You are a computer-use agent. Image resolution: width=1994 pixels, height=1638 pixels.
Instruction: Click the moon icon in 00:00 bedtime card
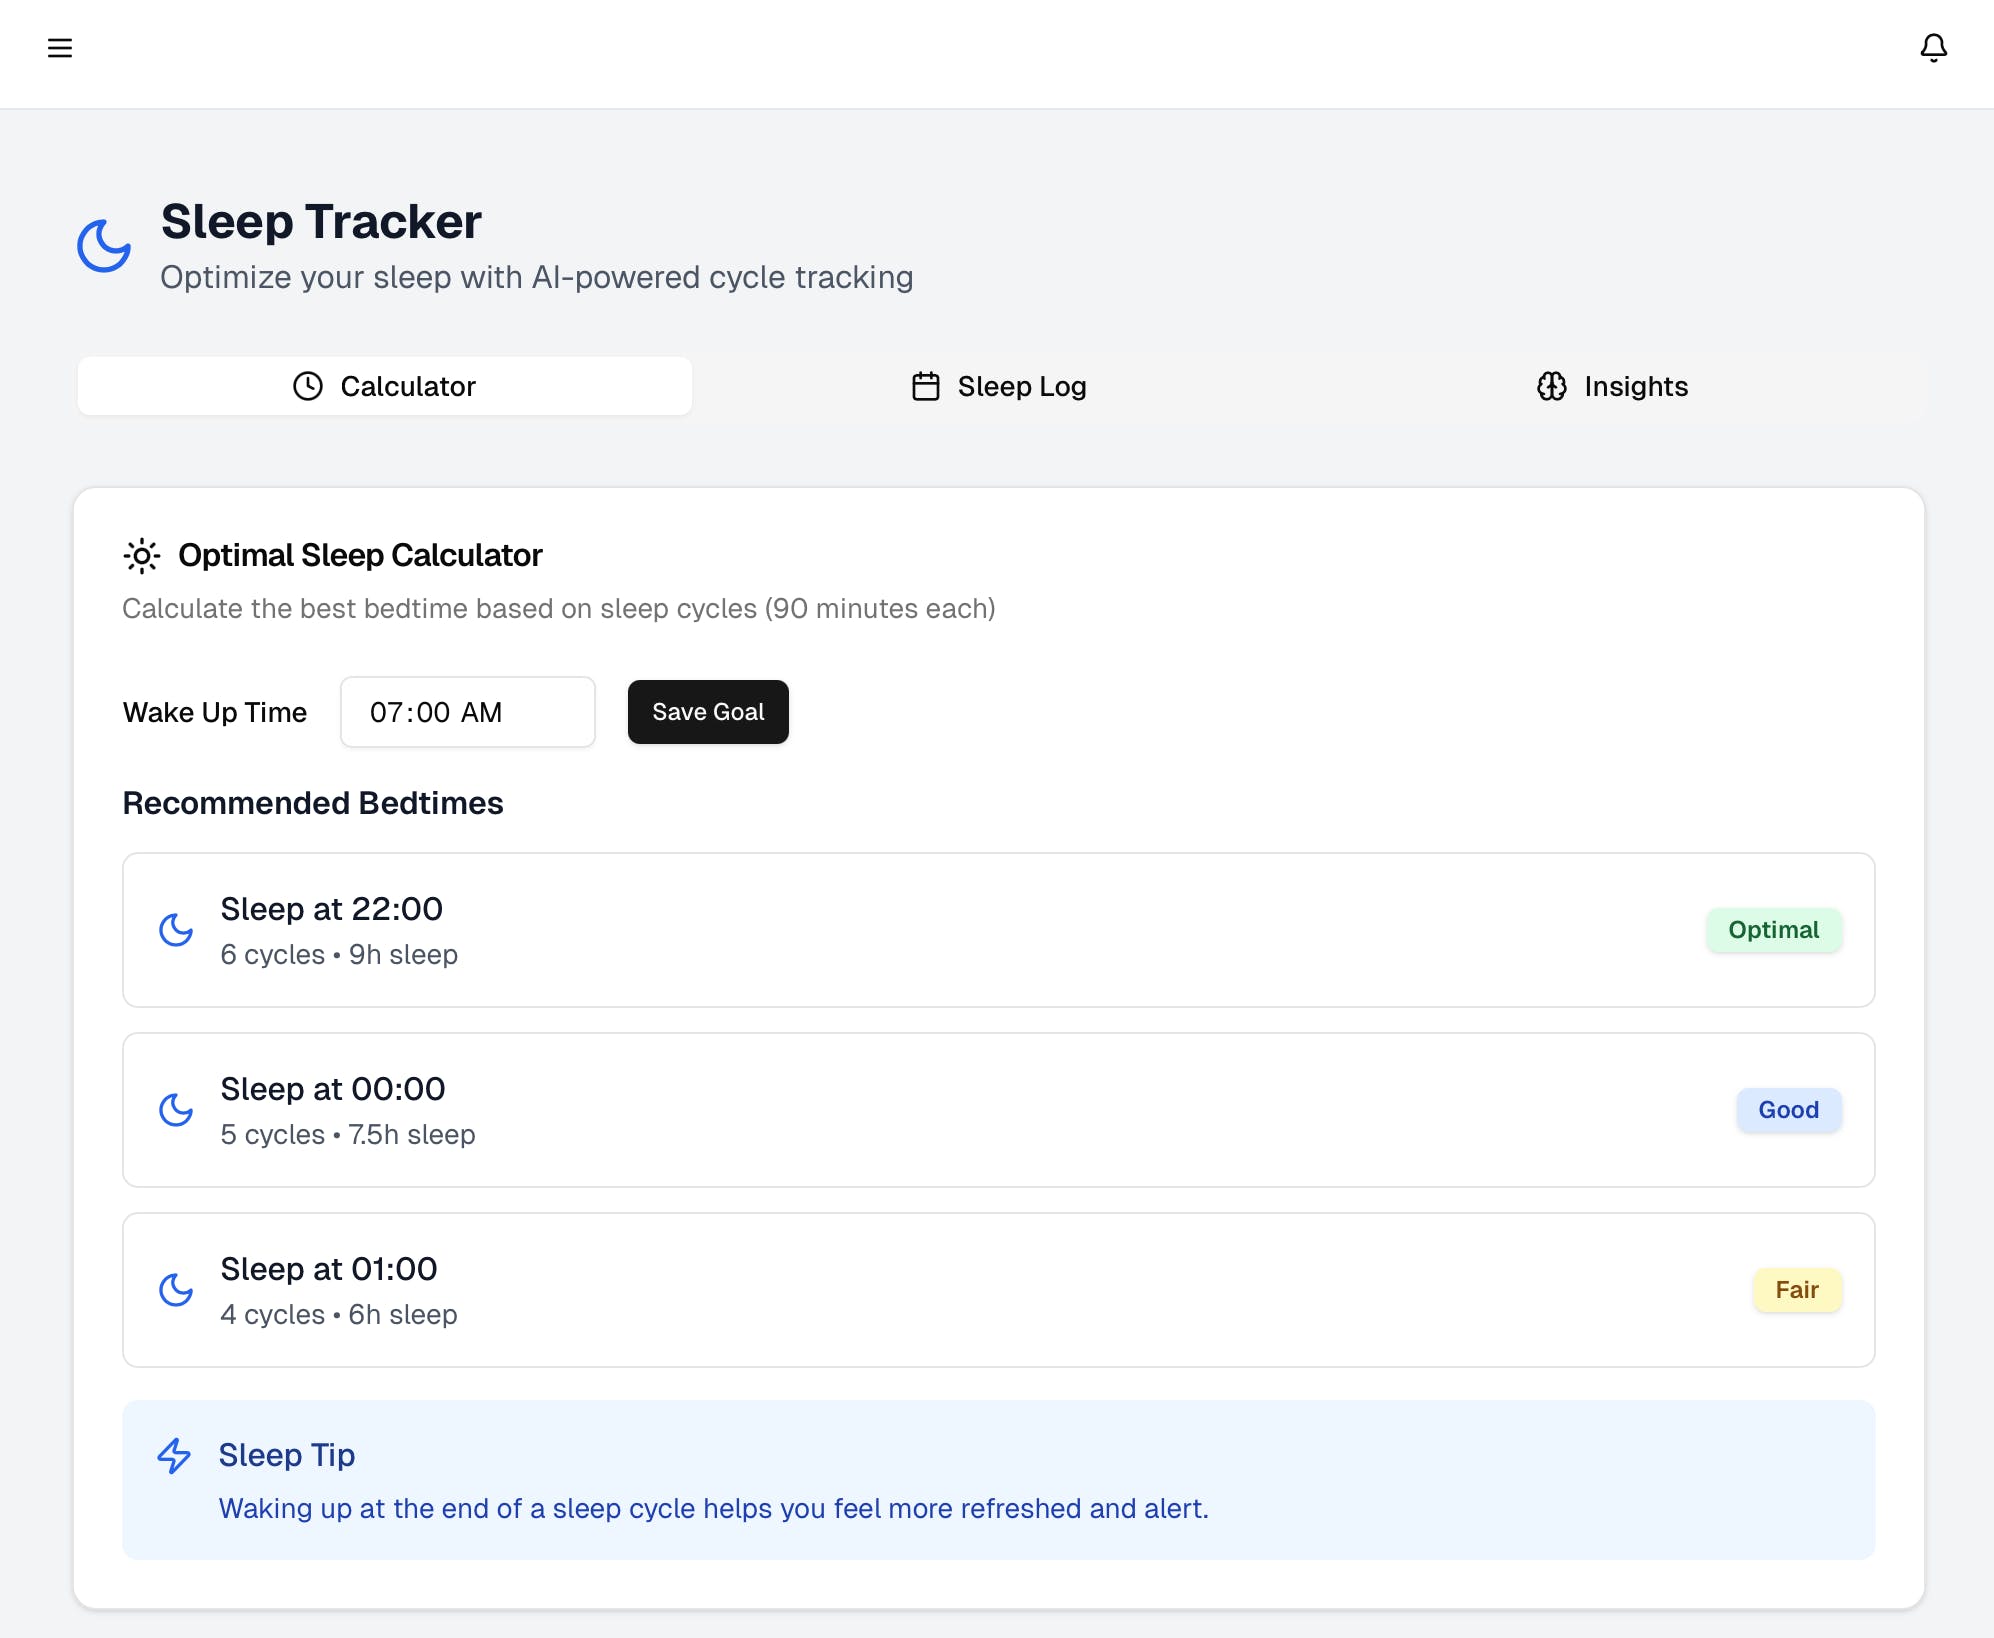click(x=176, y=1110)
